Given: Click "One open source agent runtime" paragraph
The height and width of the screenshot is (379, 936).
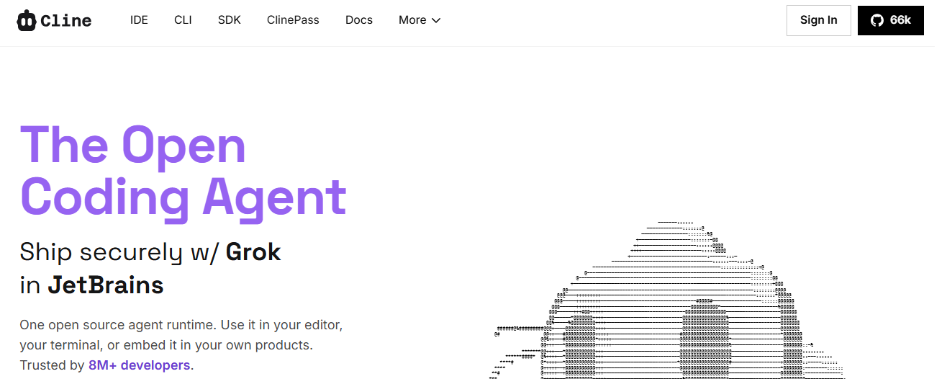Looking at the screenshot, I should [x=181, y=346].
